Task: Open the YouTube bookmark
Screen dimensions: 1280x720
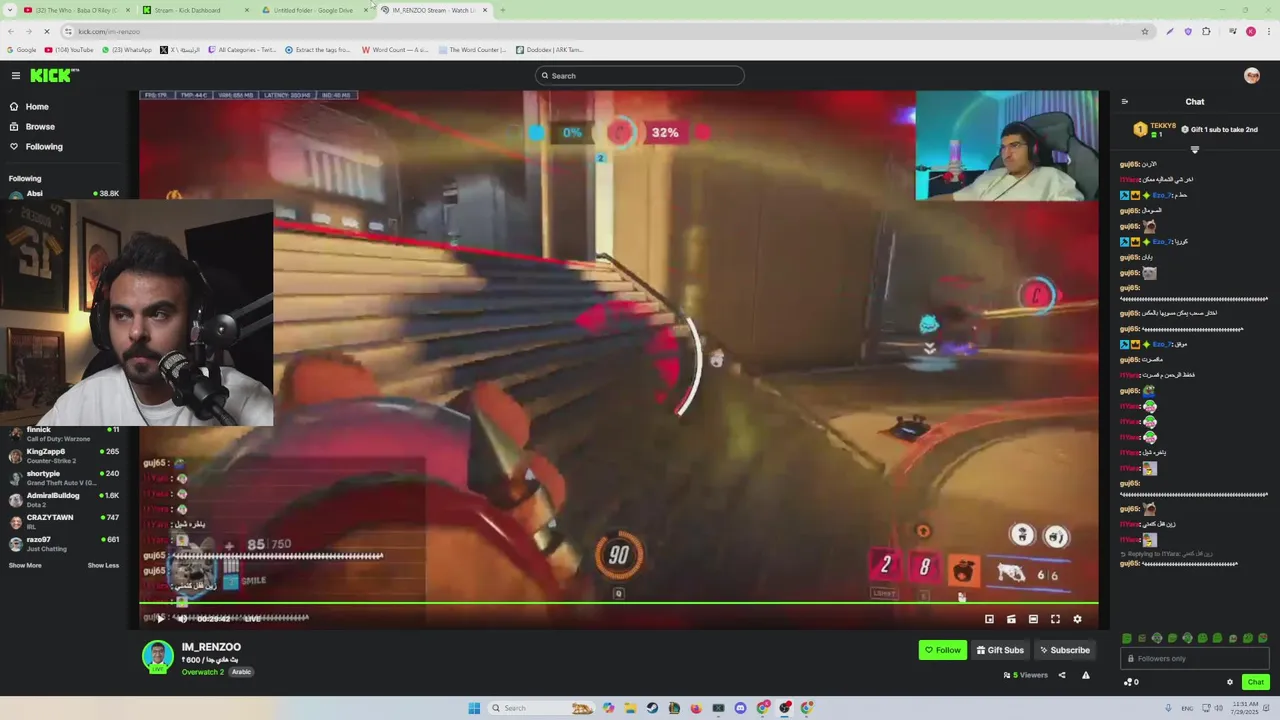Action: pos(70,50)
